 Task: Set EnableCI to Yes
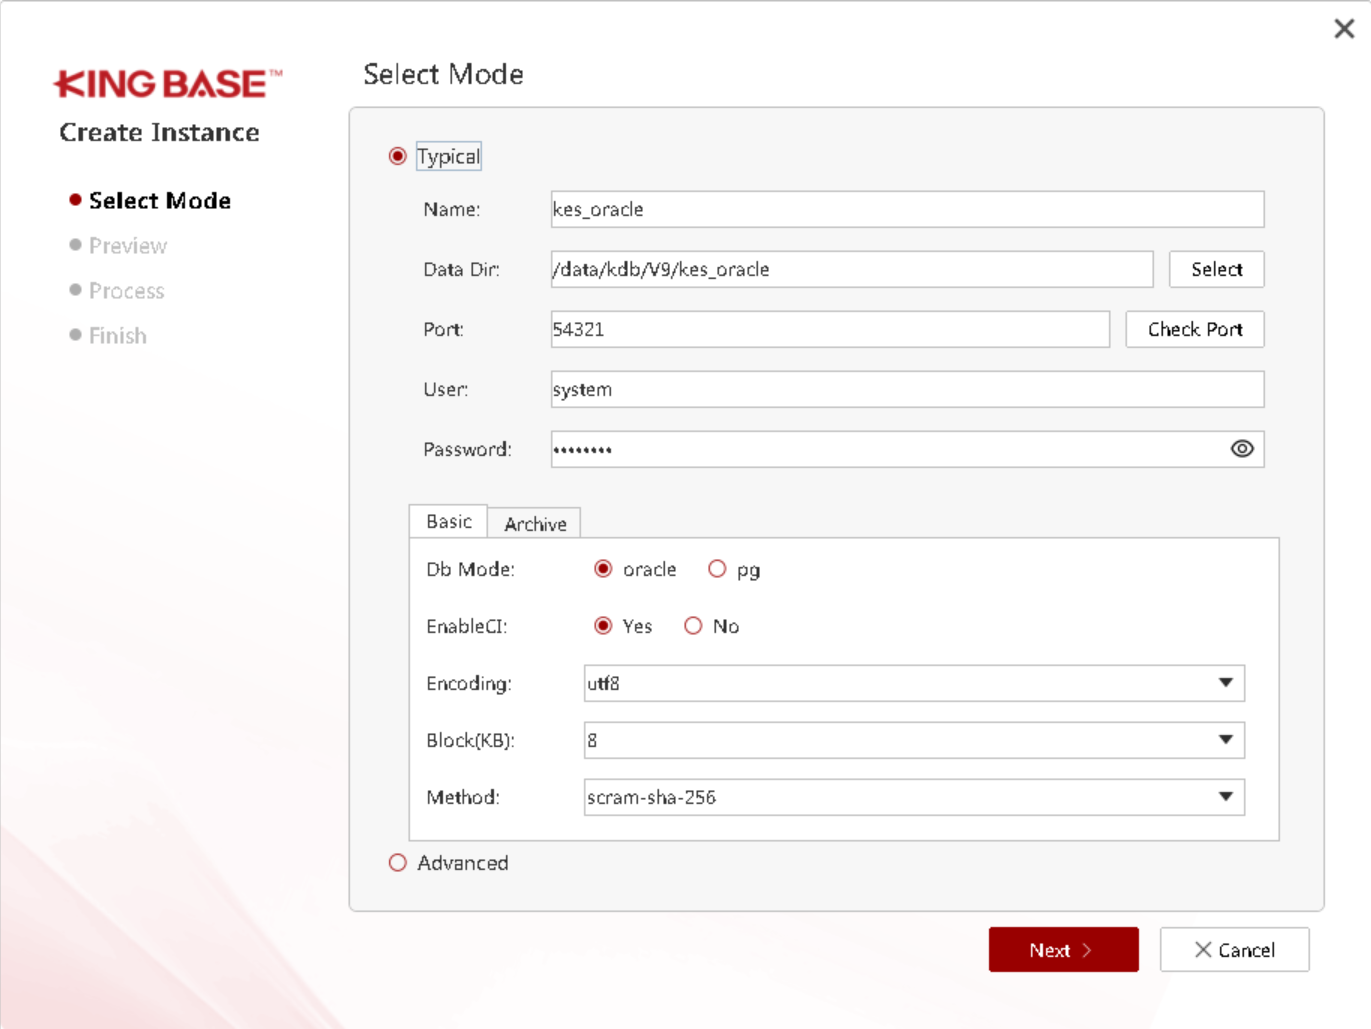(x=603, y=626)
